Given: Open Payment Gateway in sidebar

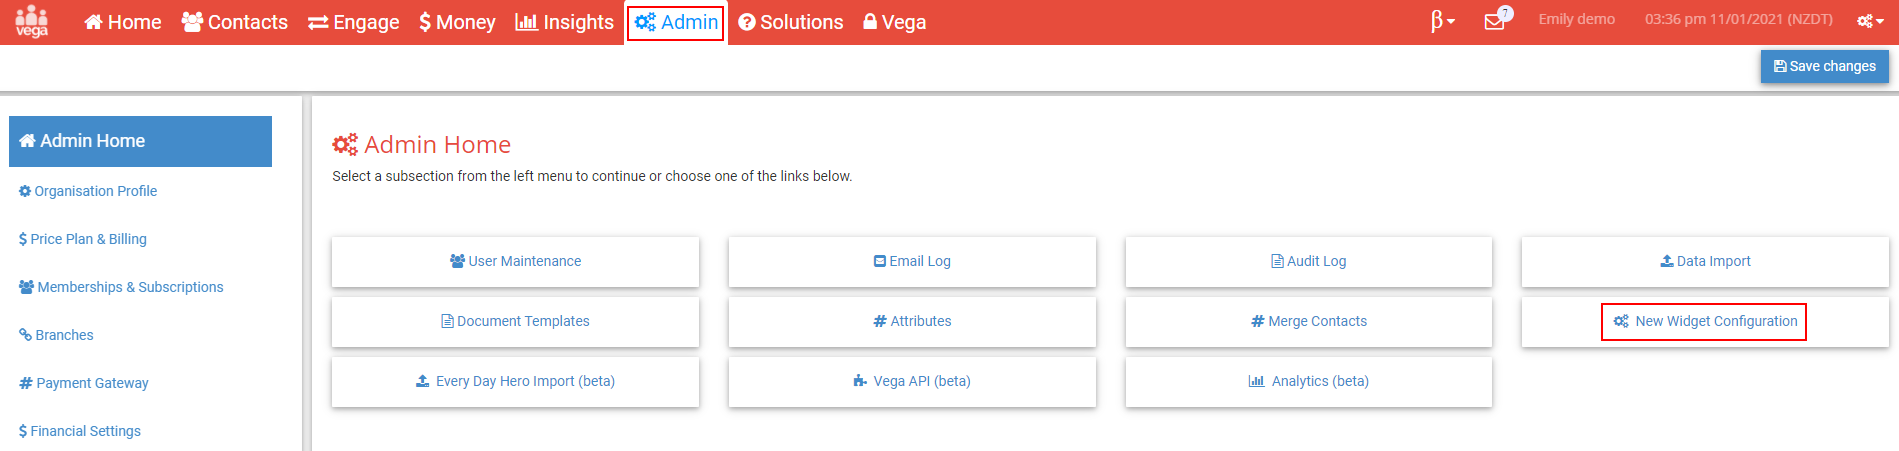Looking at the screenshot, I should [x=84, y=383].
